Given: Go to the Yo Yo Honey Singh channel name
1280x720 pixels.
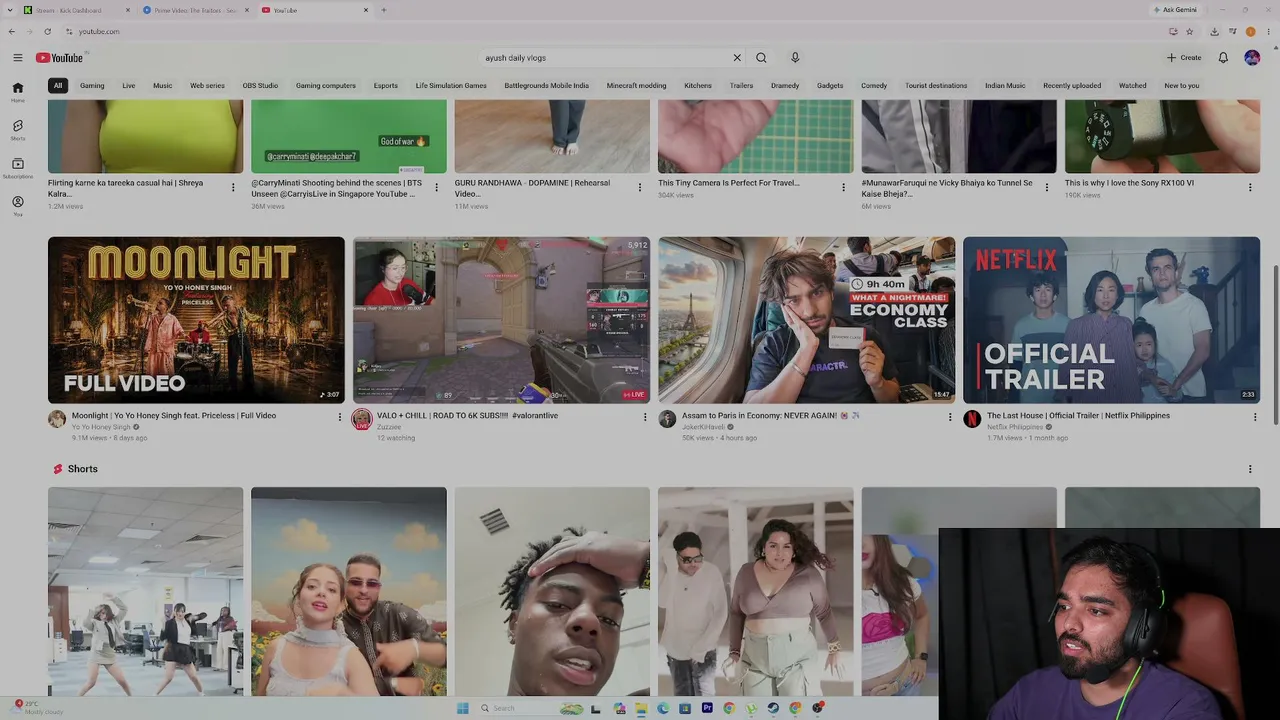Looking at the screenshot, I should coord(101,427).
